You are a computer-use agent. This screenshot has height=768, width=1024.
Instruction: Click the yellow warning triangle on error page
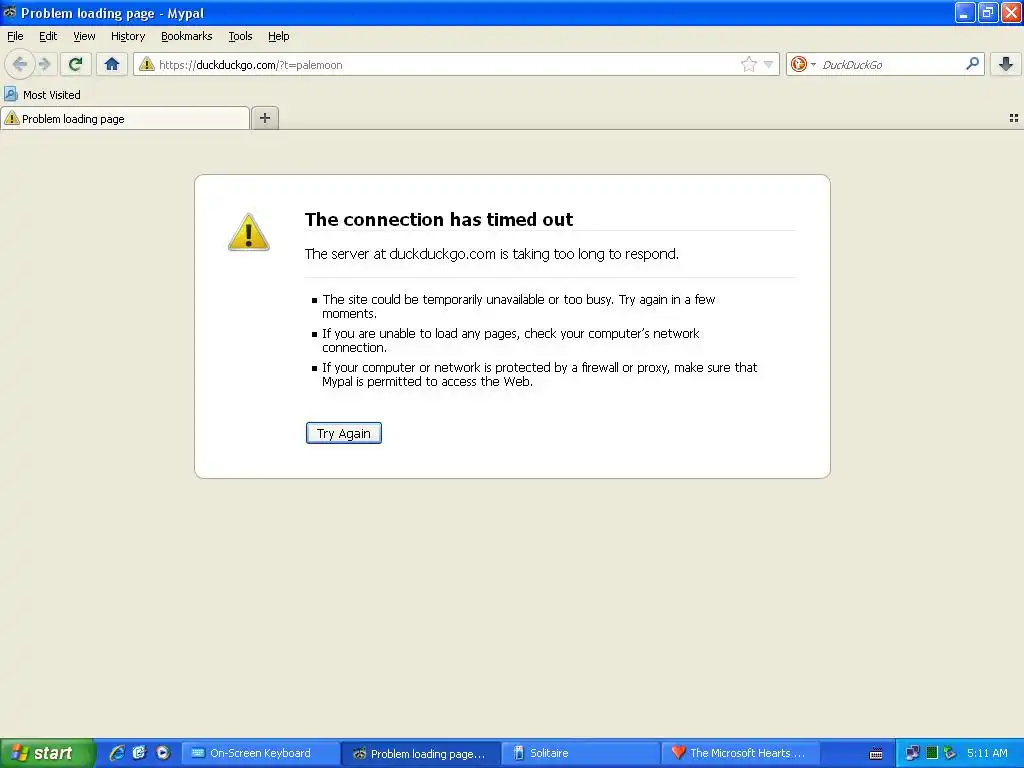[x=248, y=232]
